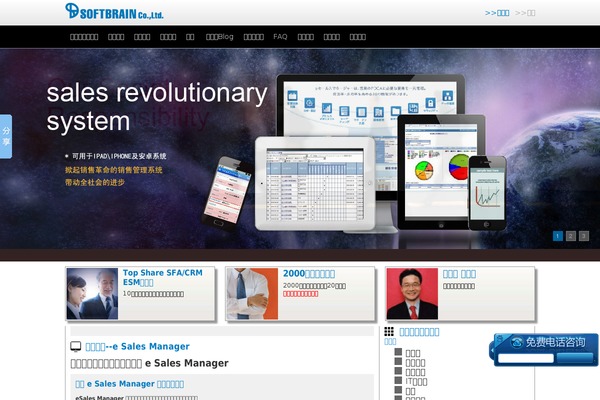
Task: Open the 分享 share tab on the left edge
Action: [x=6, y=136]
